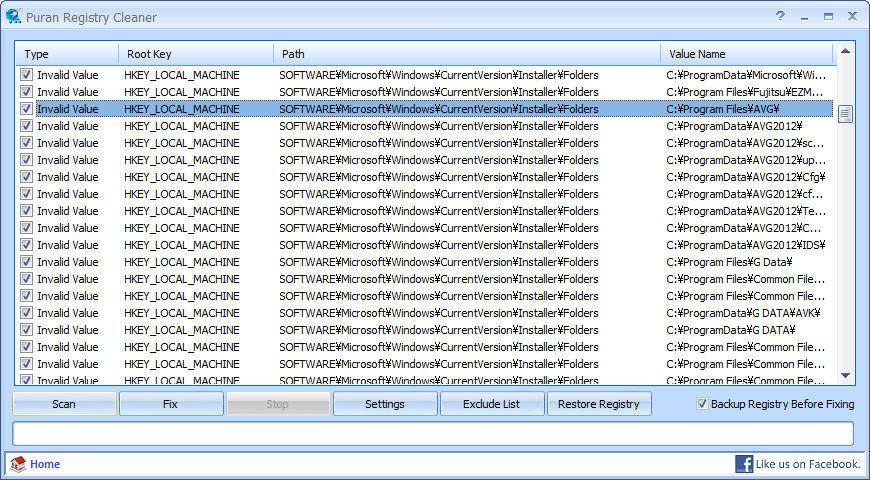
Task: Click the Home house icon
Action: click(18, 464)
